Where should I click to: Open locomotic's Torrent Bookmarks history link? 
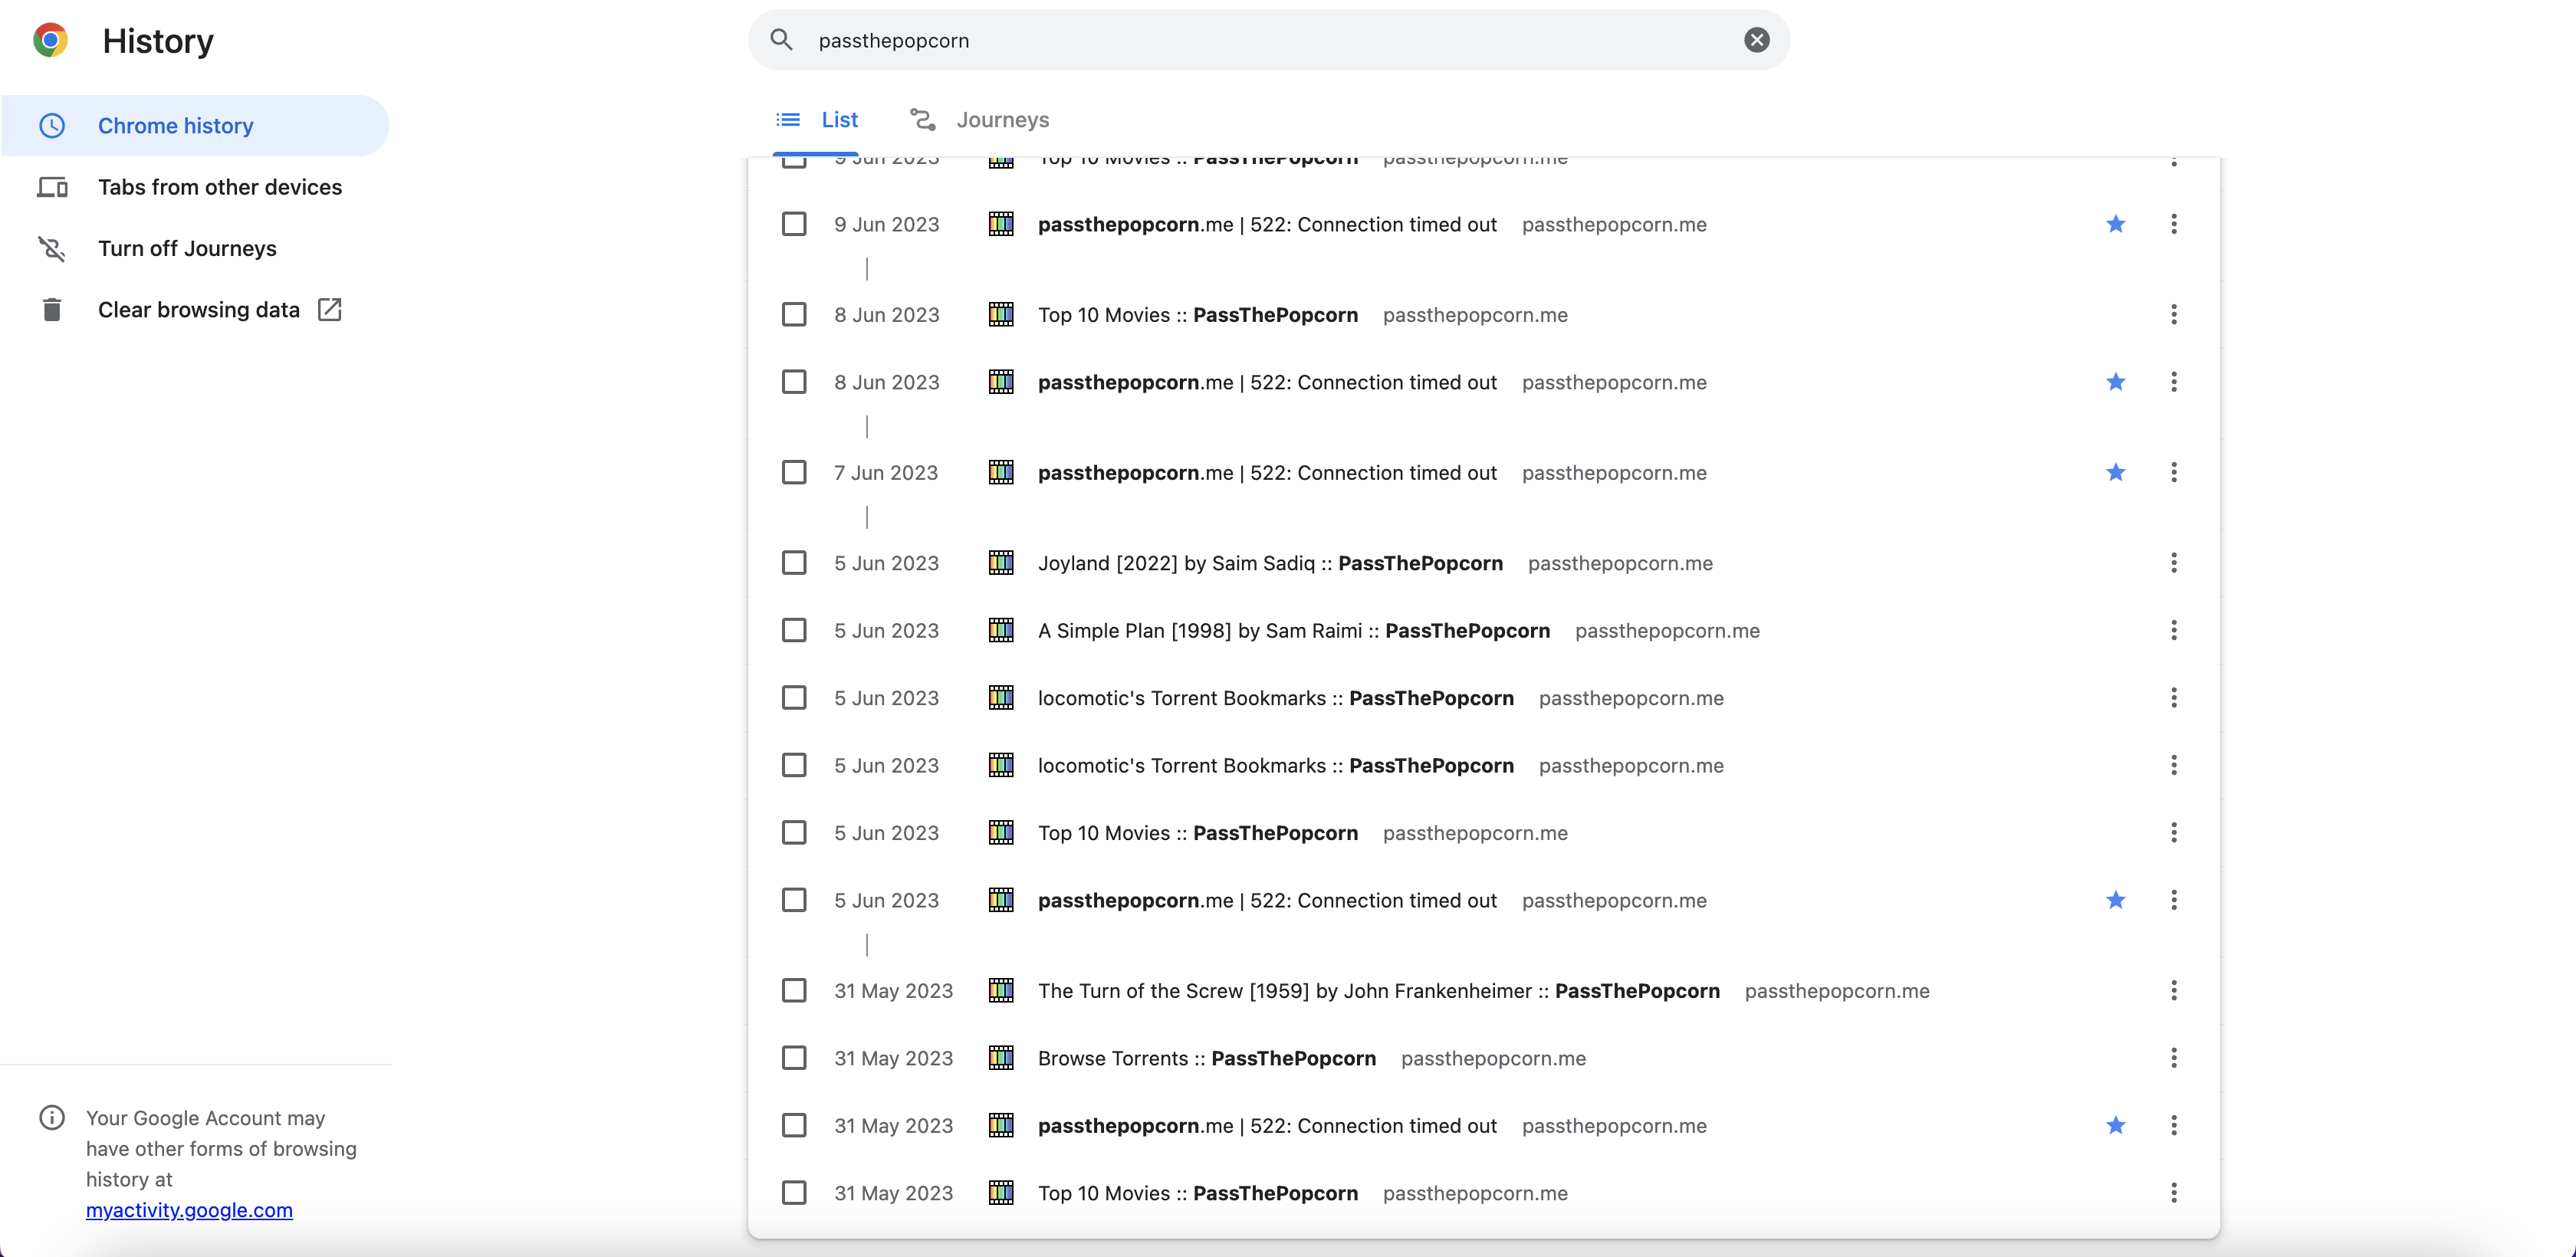click(1275, 698)
